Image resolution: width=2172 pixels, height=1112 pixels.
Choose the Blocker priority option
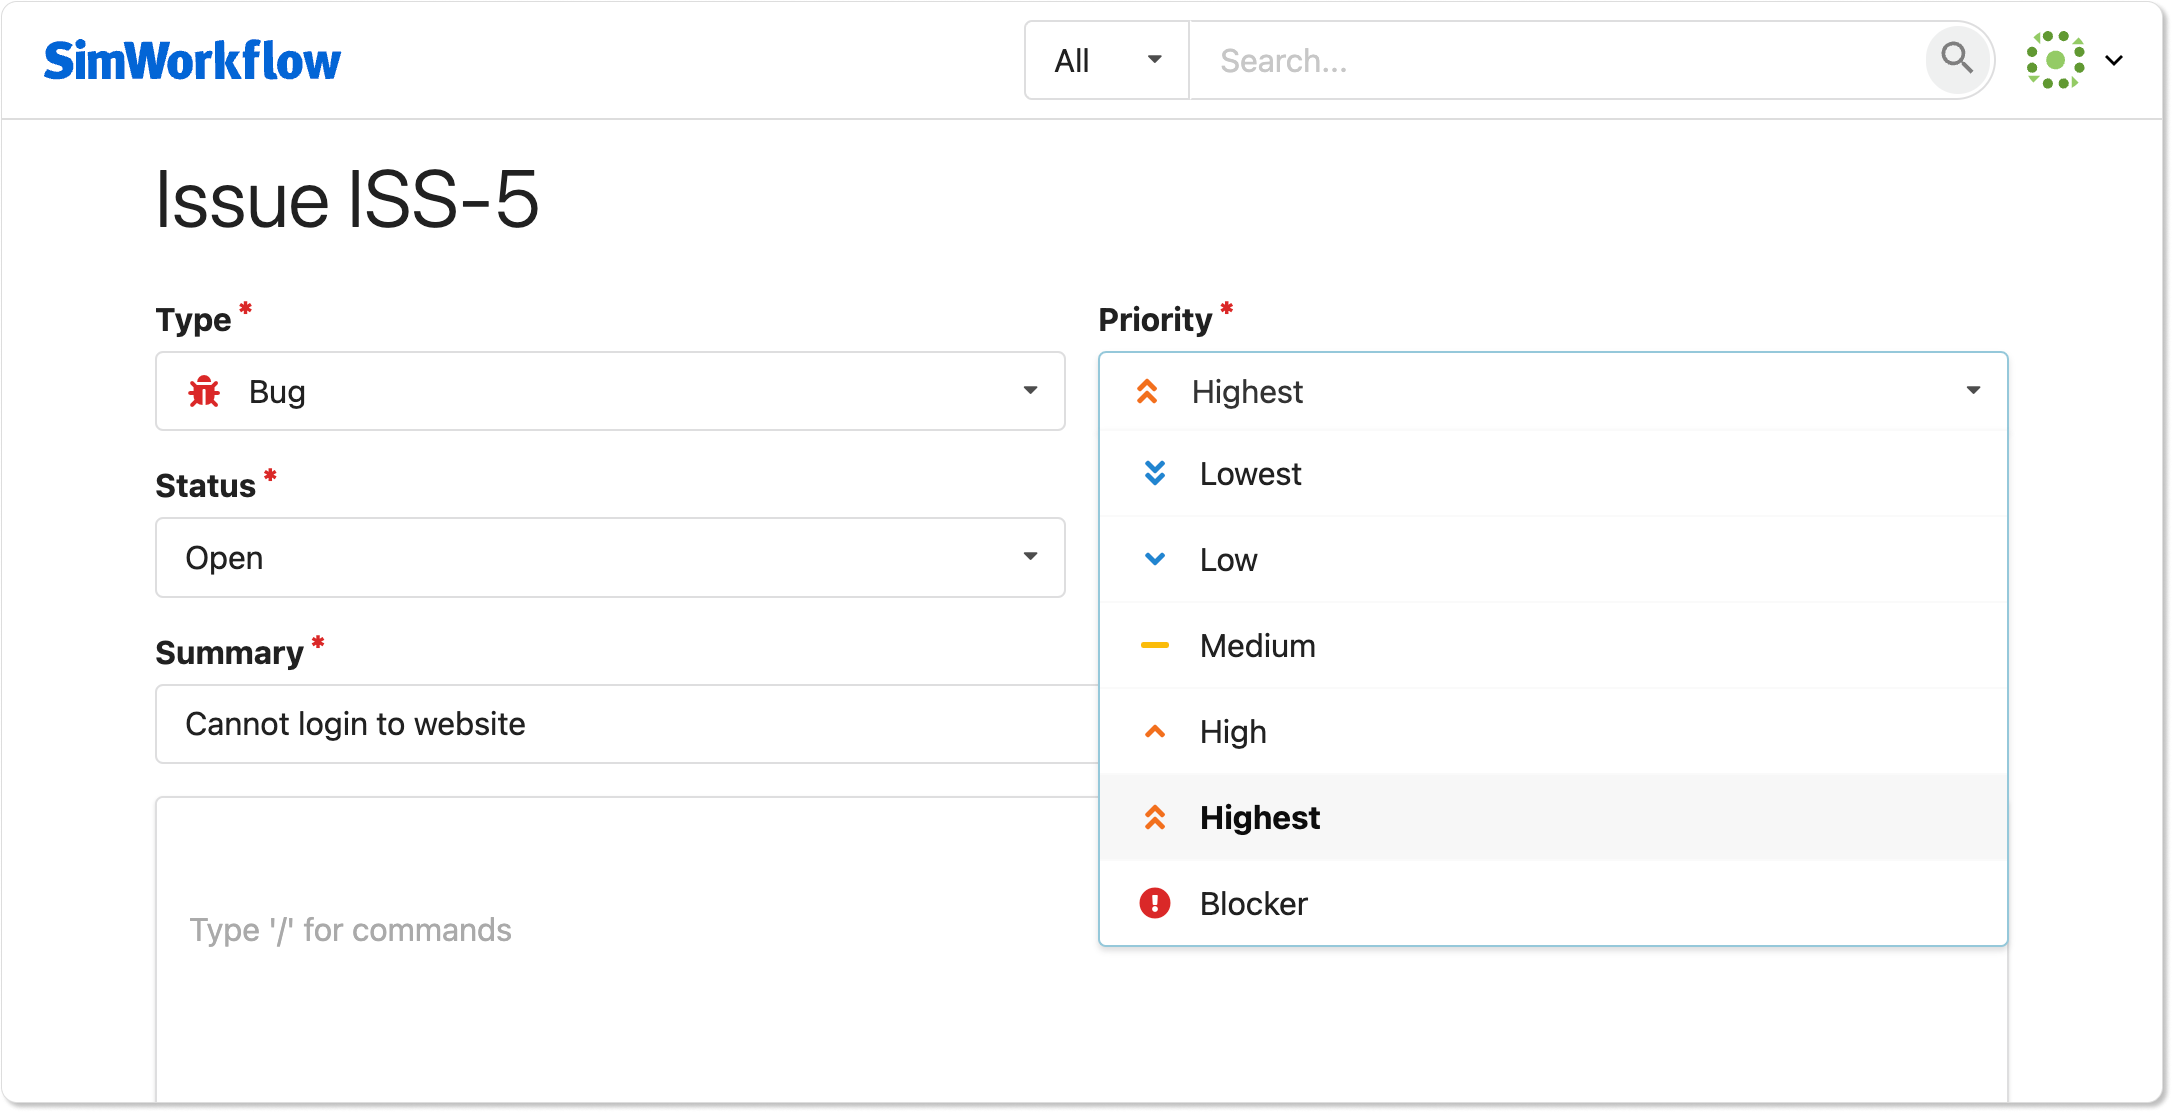(1253, 903)
